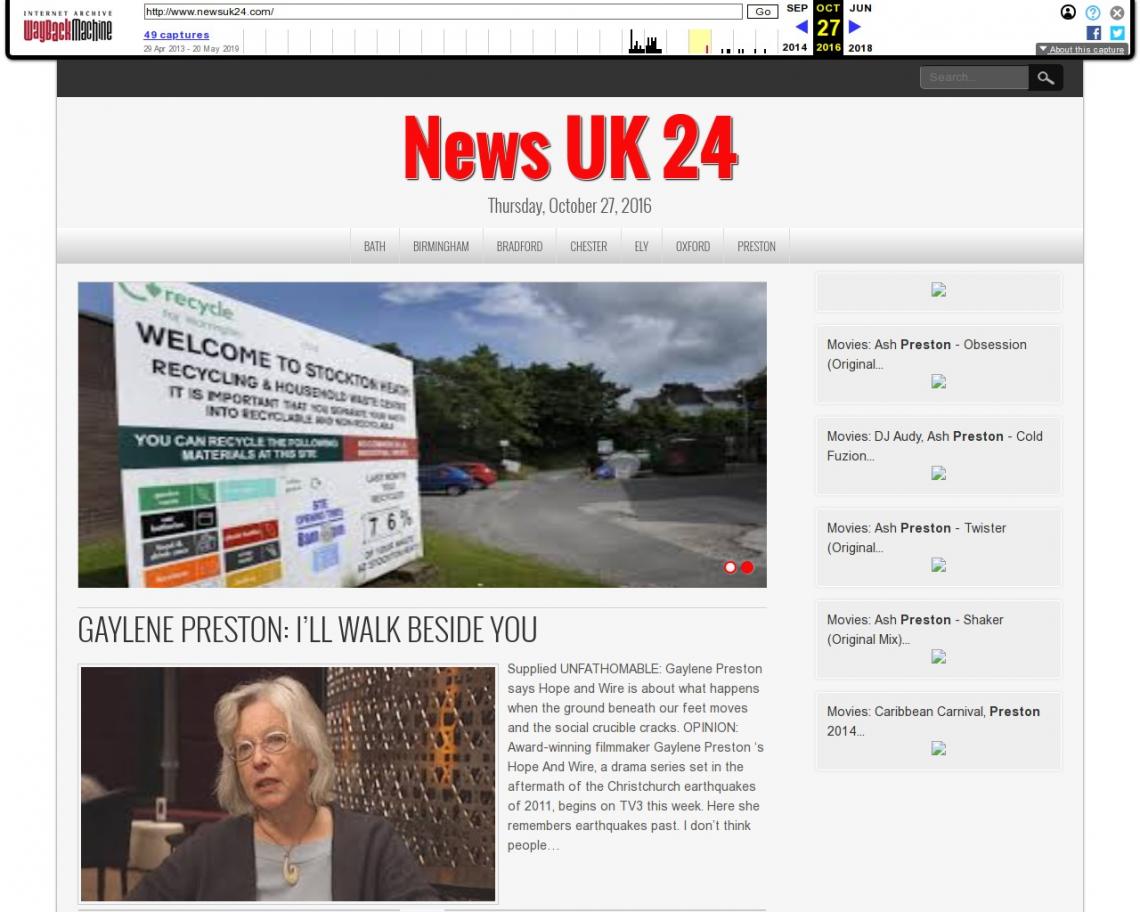Viewport: 1140px width, 912px height.
Task: Open the Wayback user account icon
Action: [1068, 12]
